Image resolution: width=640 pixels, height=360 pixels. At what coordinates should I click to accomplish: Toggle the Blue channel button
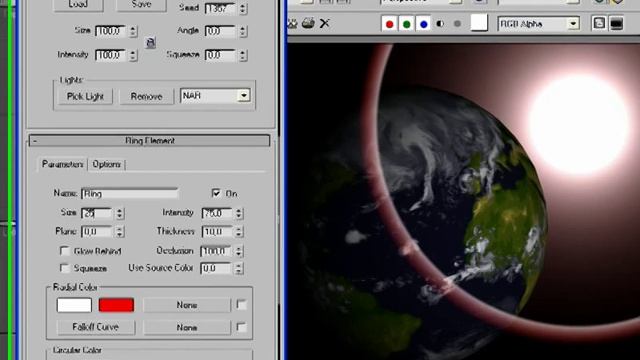pos(424,24)
